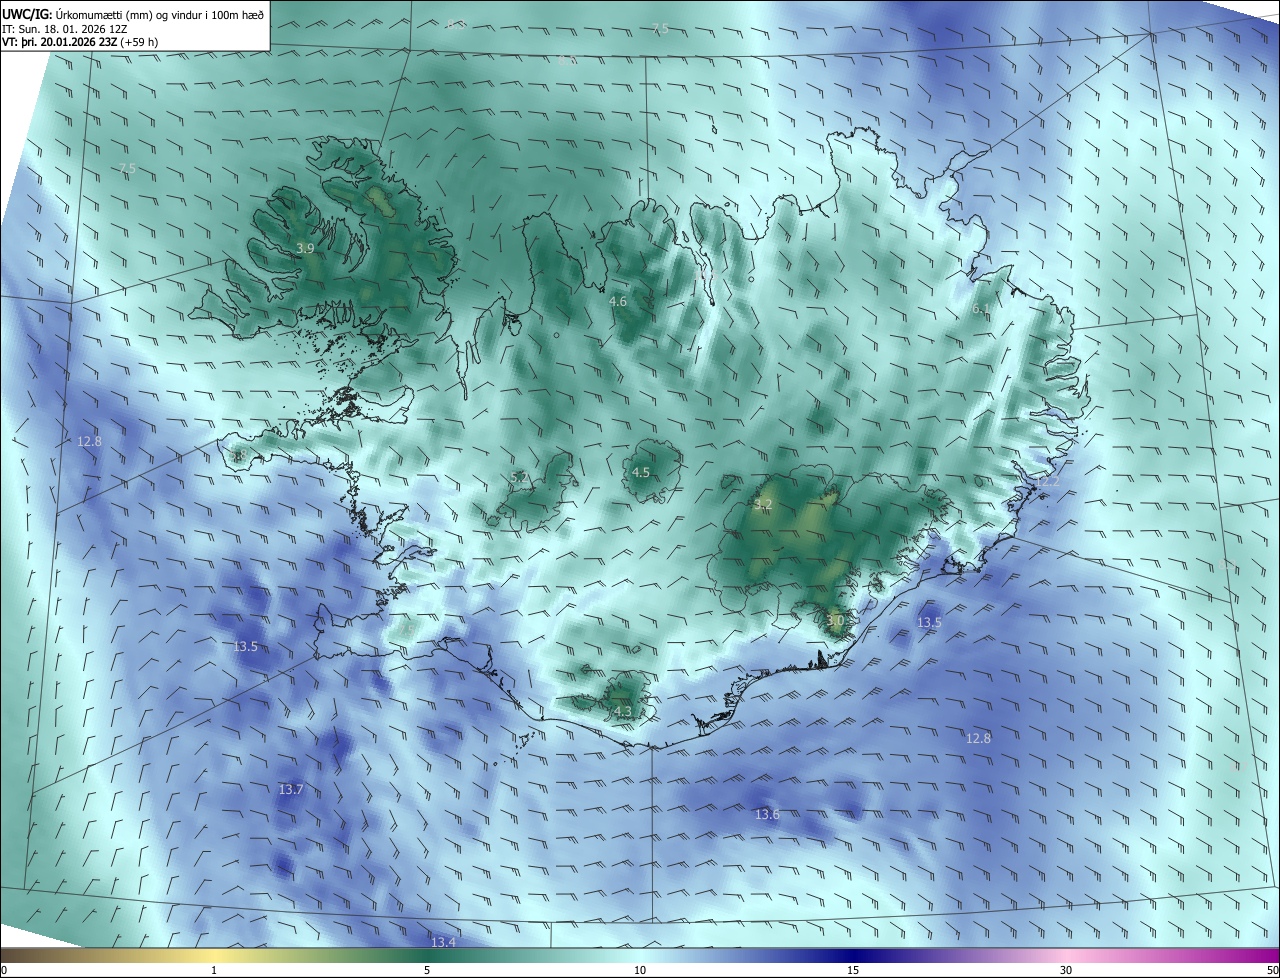Click the colorbar tick label '5'

tap(427, 970)
